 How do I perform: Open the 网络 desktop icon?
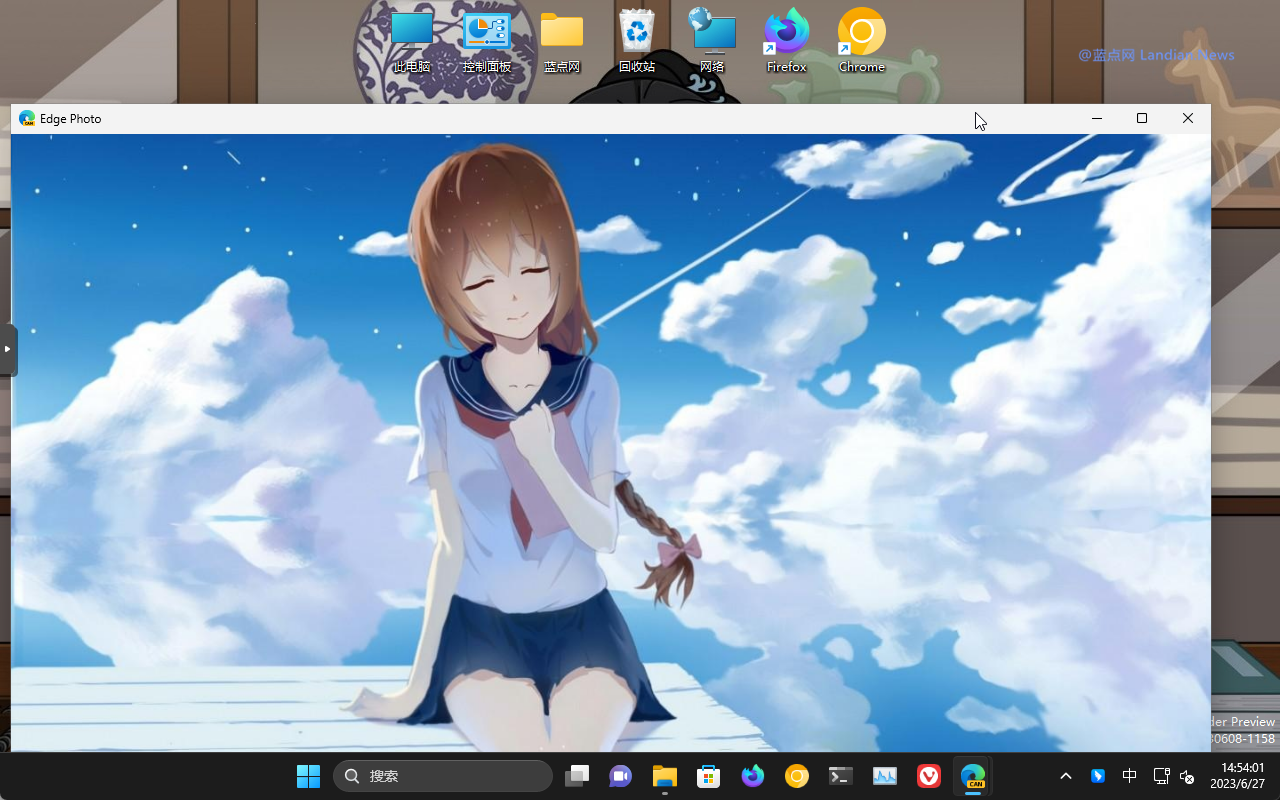point(712,41)
